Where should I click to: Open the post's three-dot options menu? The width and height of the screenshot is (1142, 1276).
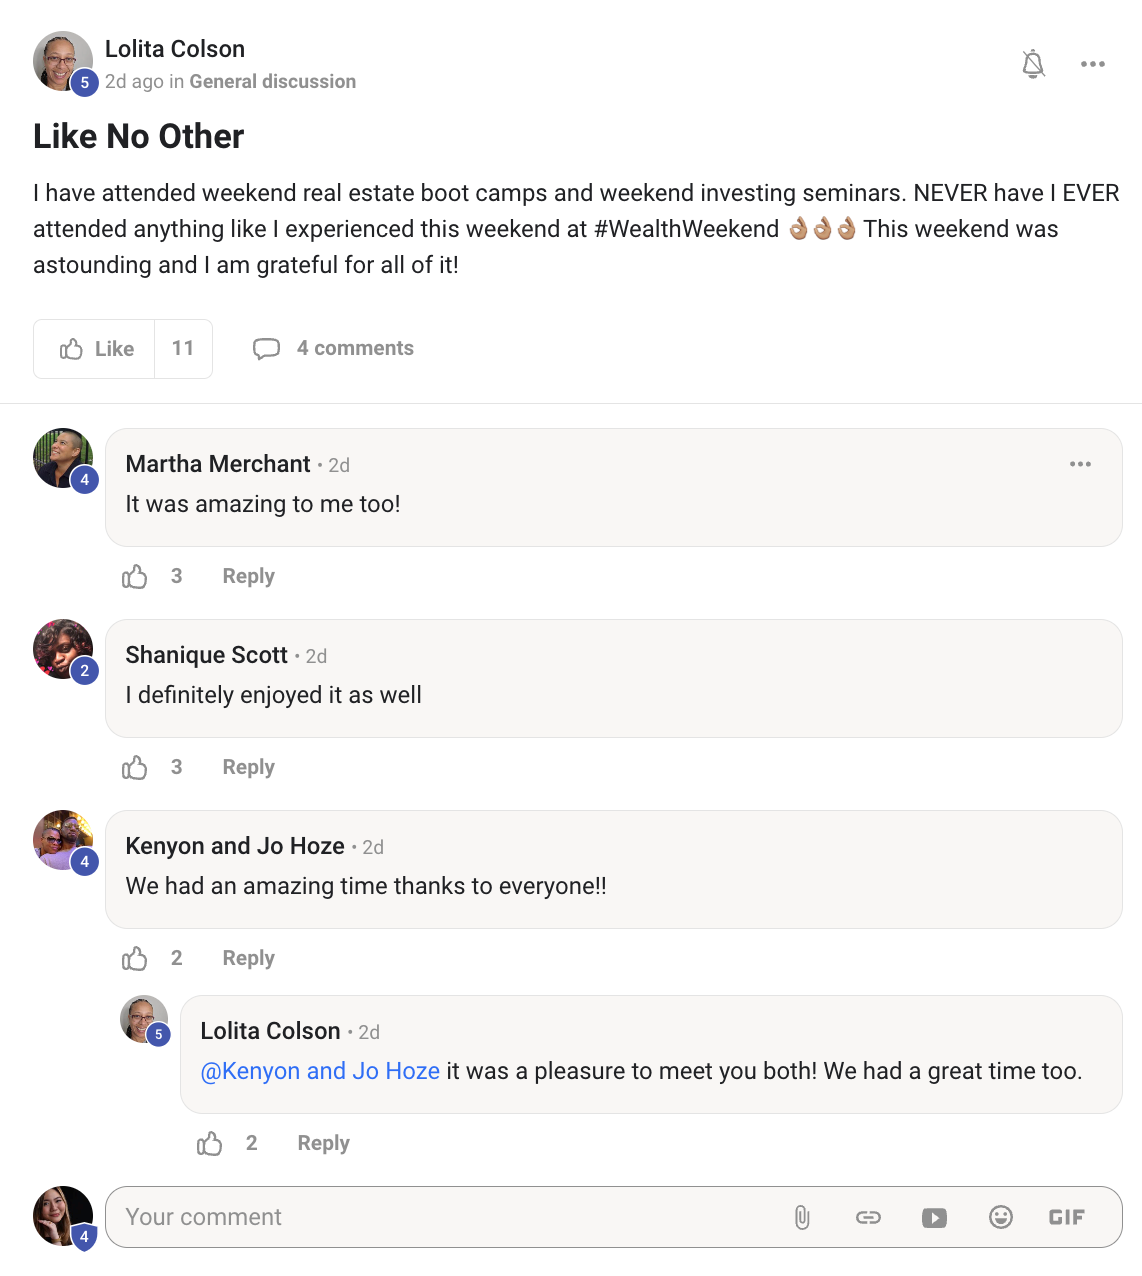(1092, 64)
